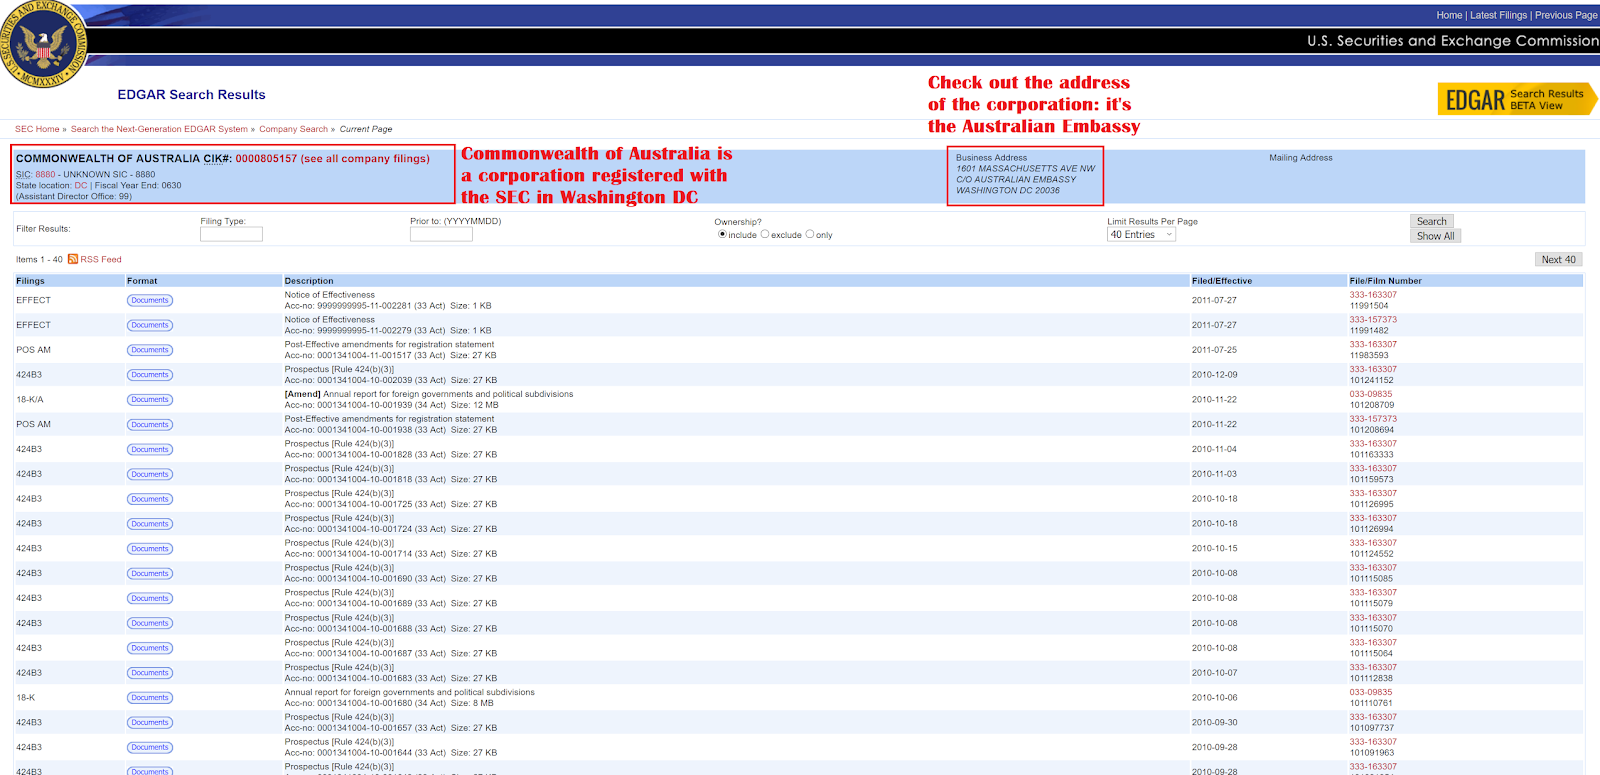Open Documents for 424B3 filed 2010-10-07
Viewport: 1600px width, 775px height.
(150, 673)
